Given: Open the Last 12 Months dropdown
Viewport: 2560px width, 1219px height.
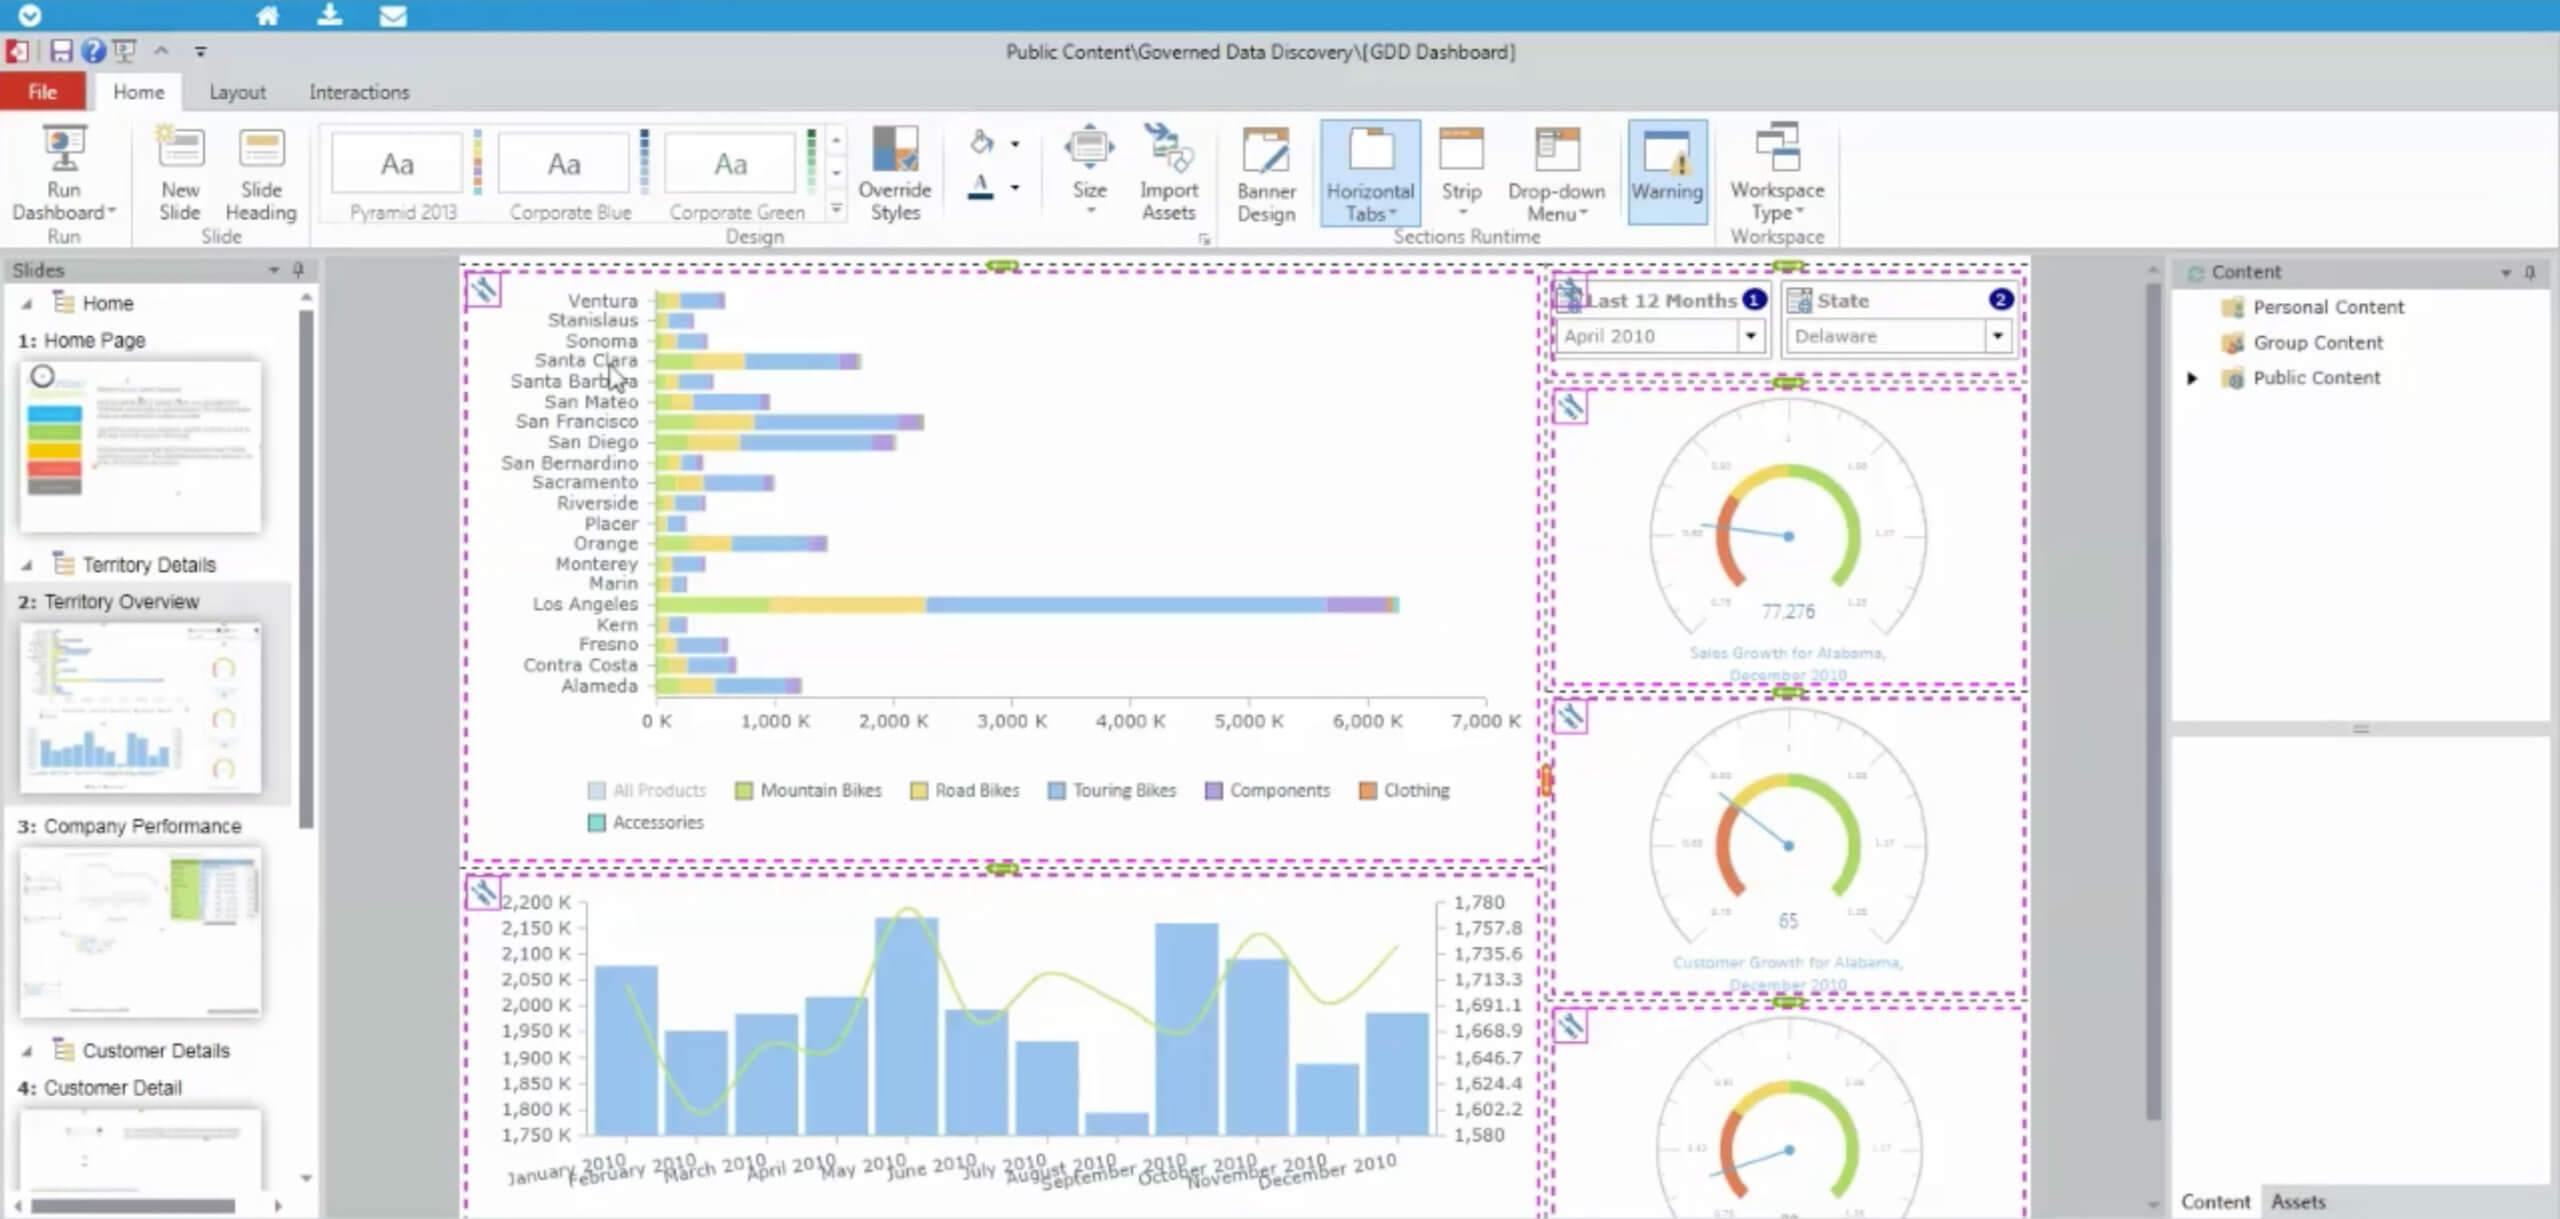Looking at the screenshot, I should click(x=1750, y=336).
